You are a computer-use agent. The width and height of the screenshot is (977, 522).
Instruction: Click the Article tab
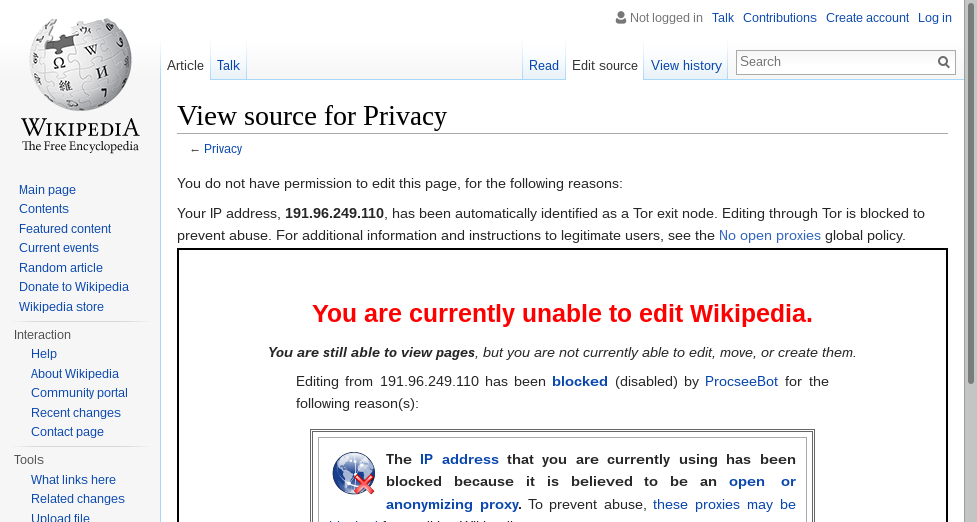[x=185, y=65]
